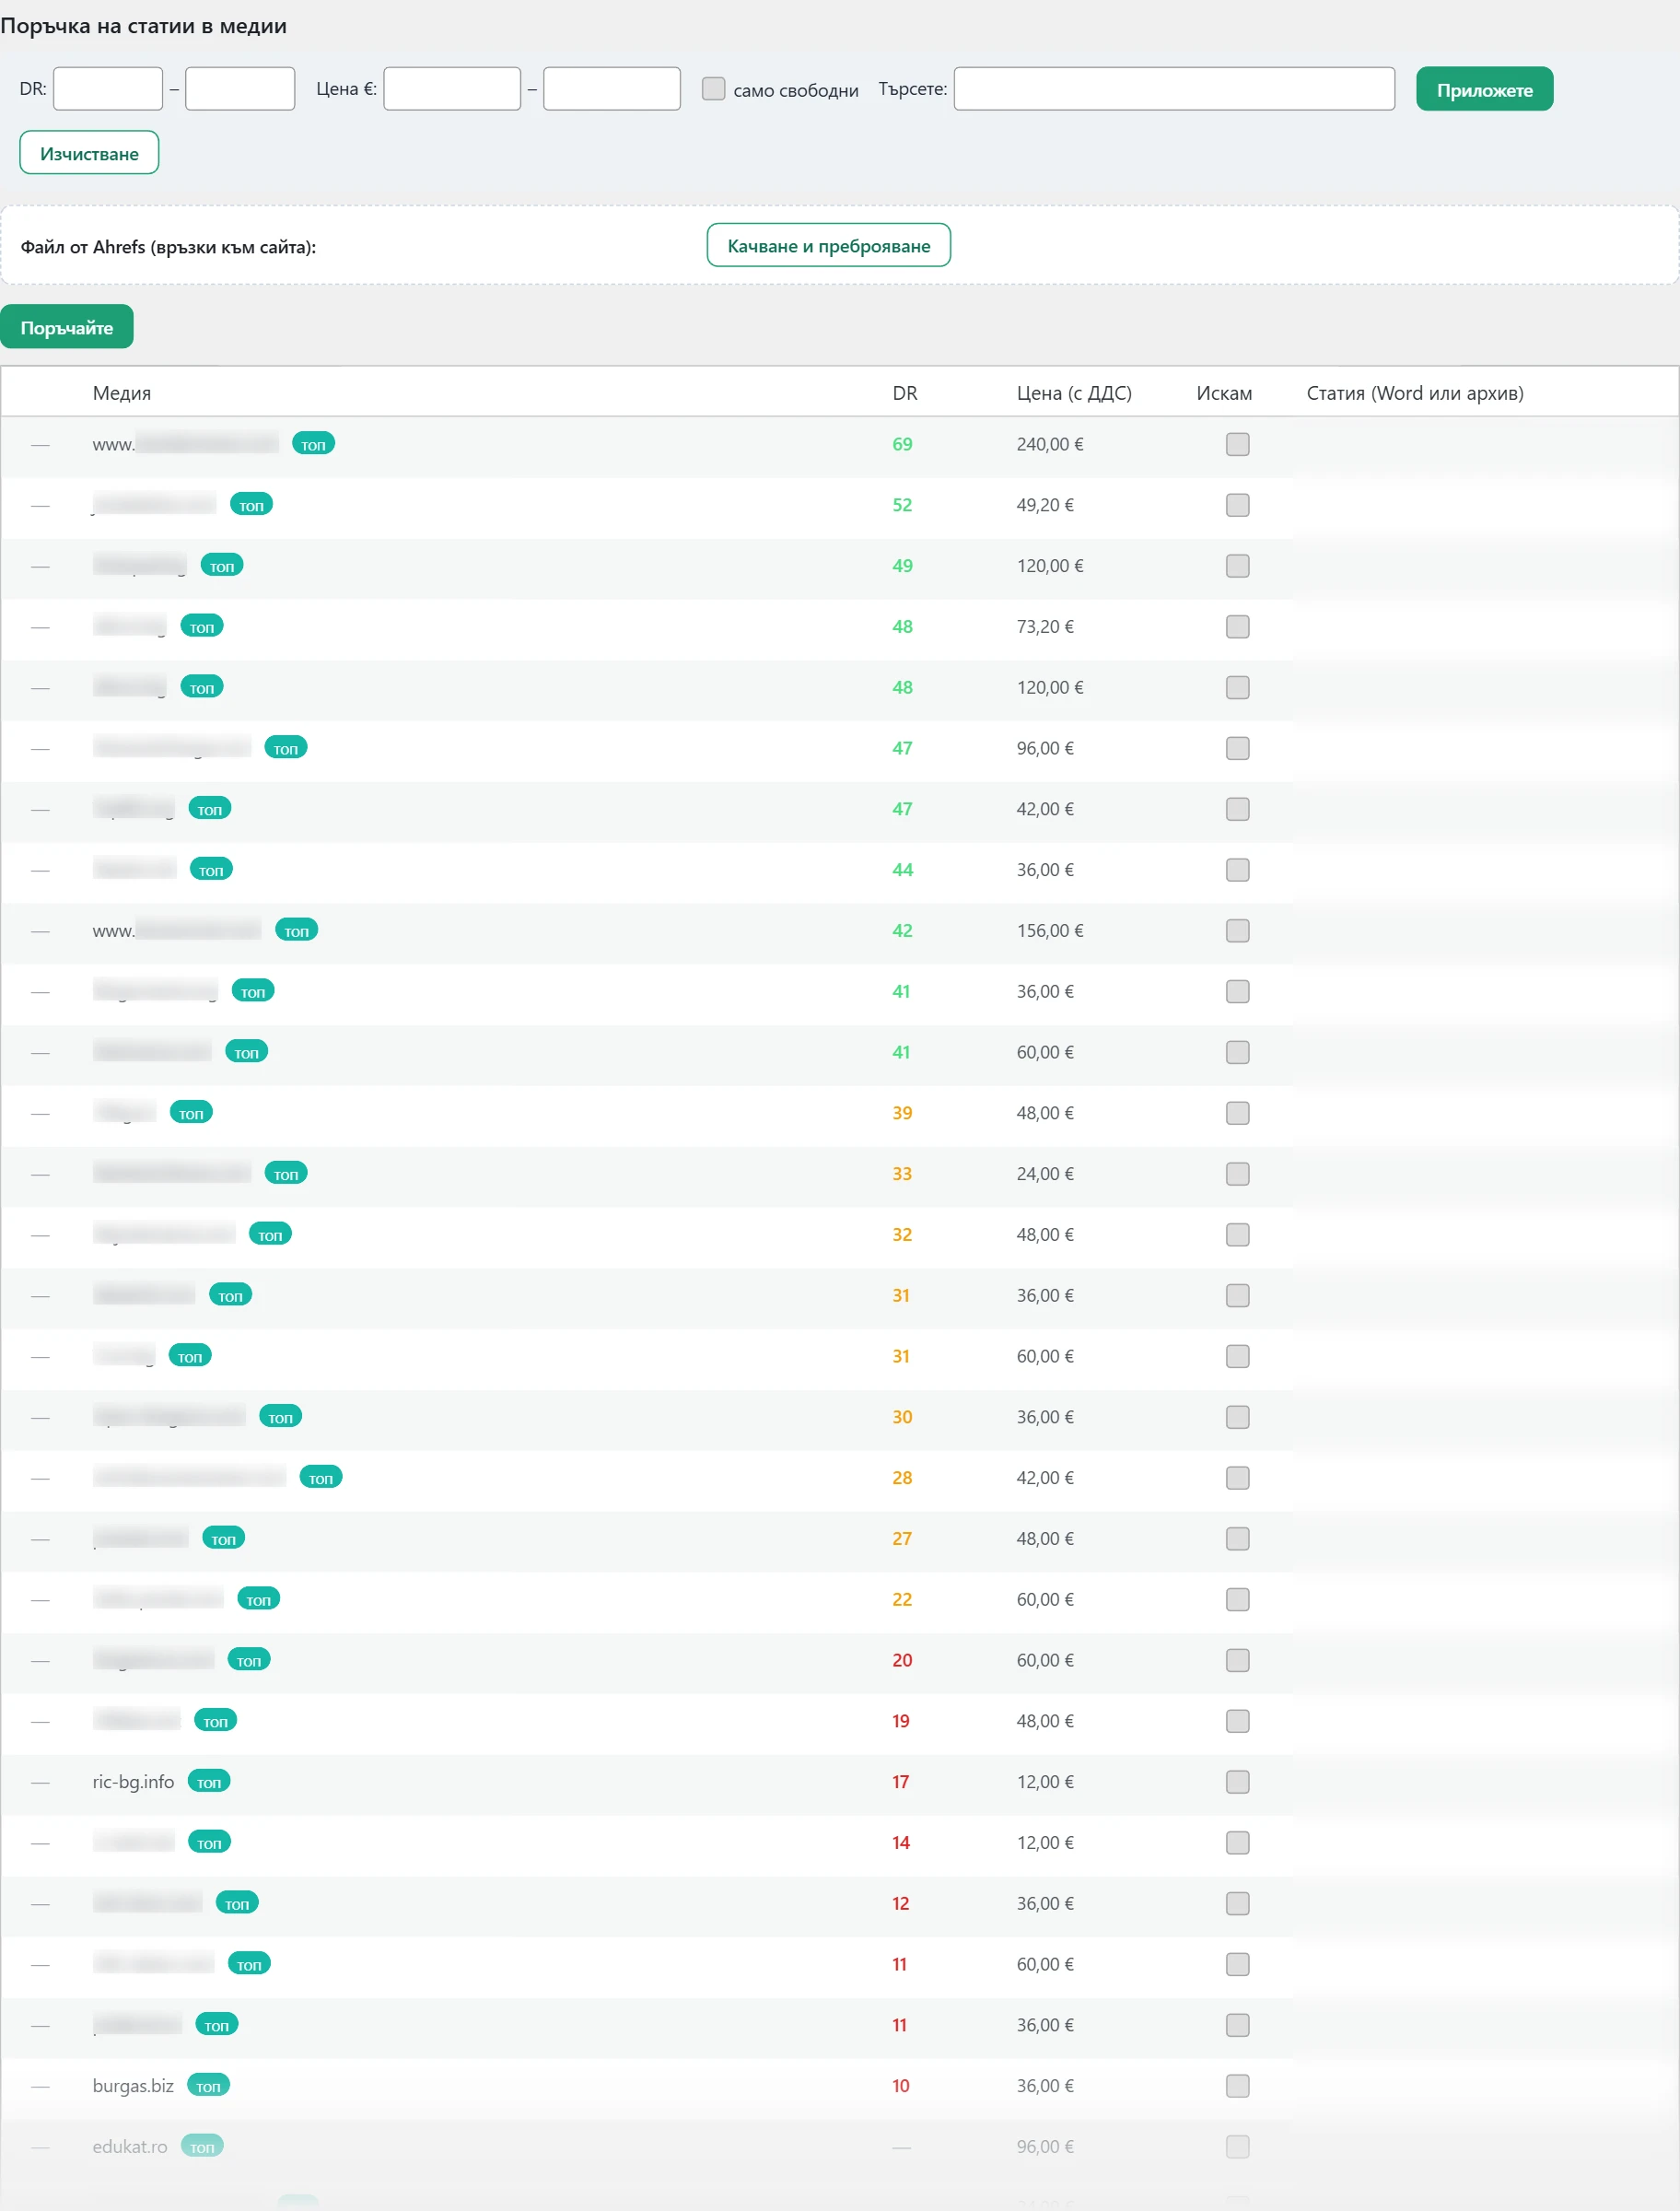This screenshot has height=2211, width=1680.
Task: Click the ric-bg.info media name
Action: [133, 1782]
